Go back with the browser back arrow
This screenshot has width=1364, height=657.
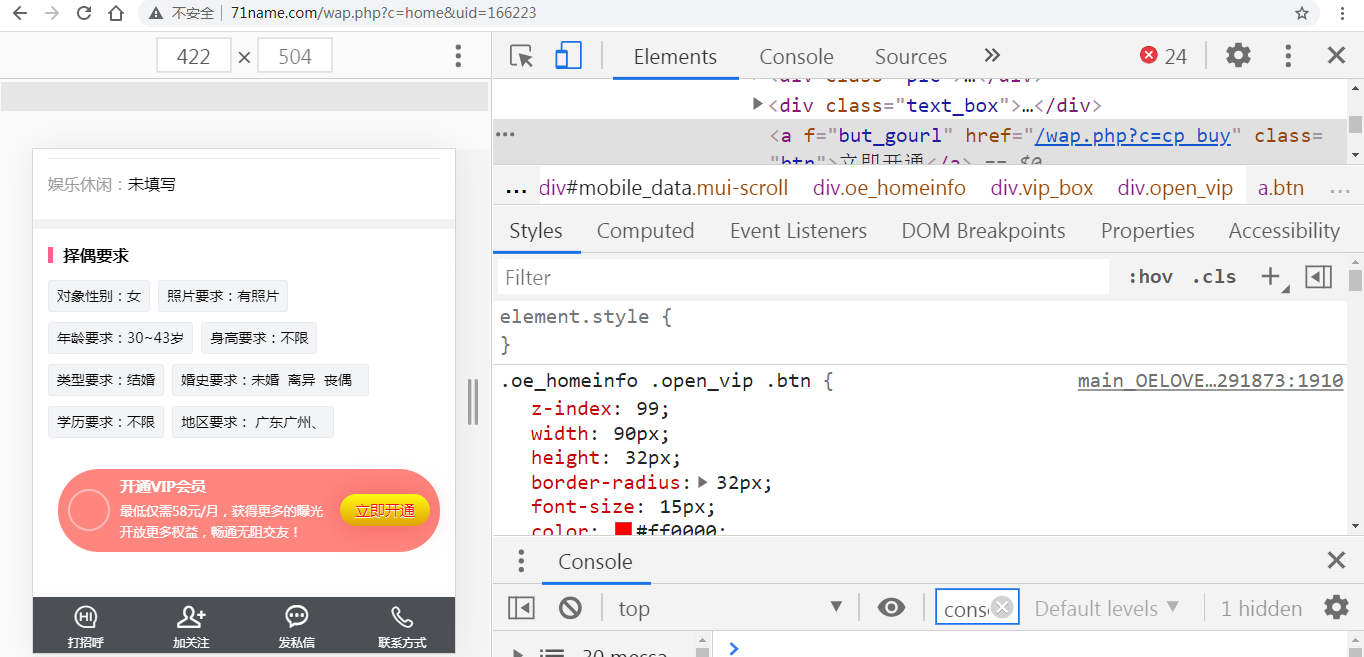tap(19, 13)
